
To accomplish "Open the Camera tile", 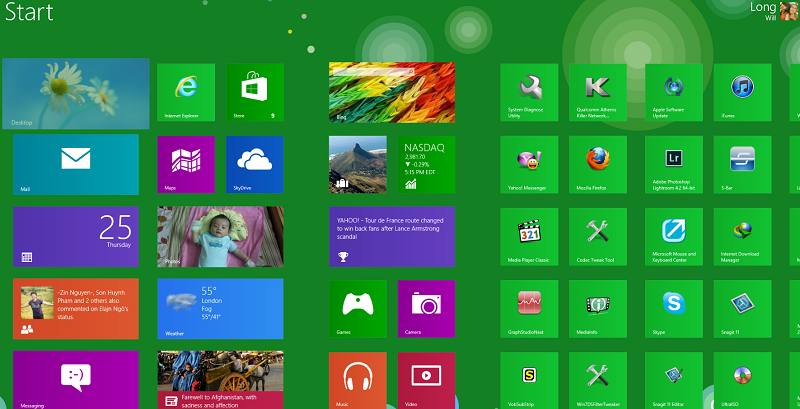I will 426,309.
